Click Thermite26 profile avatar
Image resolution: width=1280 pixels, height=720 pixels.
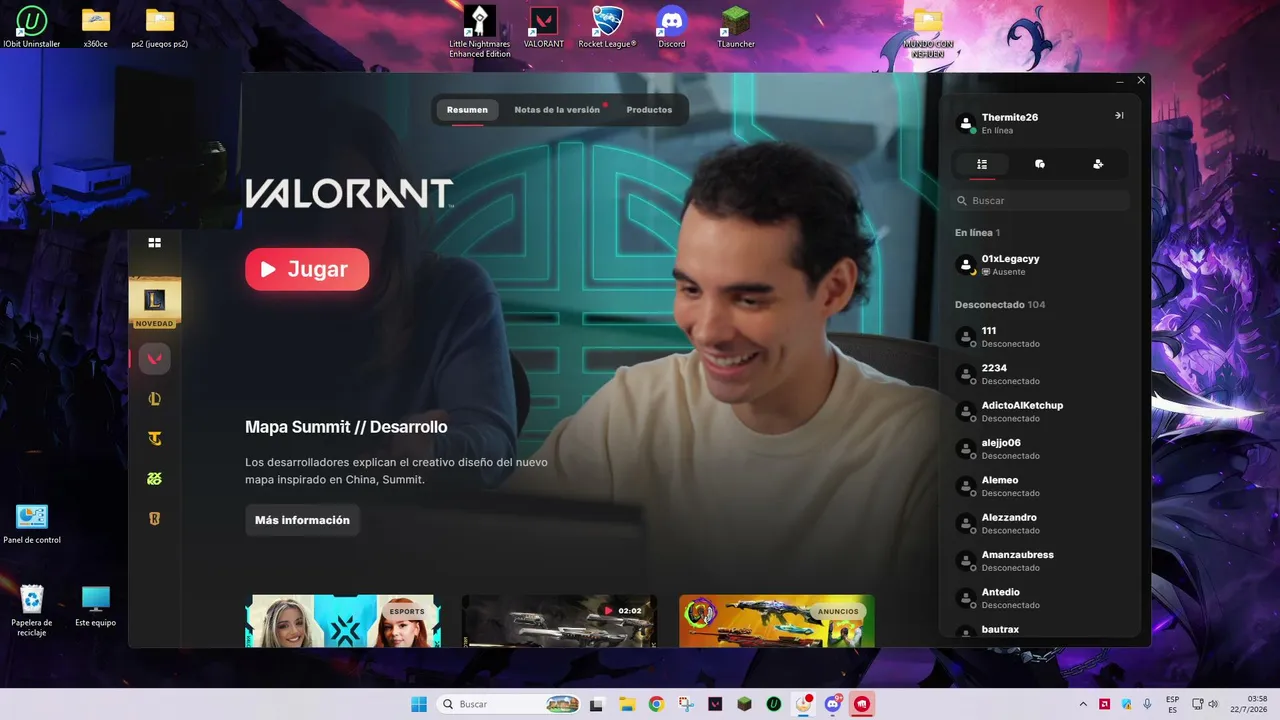tap(966, 123)
